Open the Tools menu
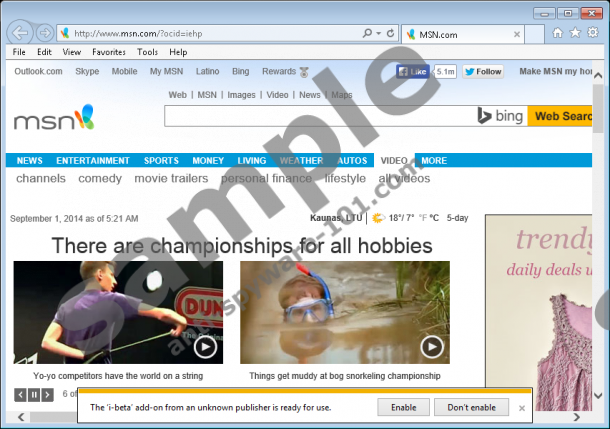Viewport: 610px width, 429px height. (147, 51)
